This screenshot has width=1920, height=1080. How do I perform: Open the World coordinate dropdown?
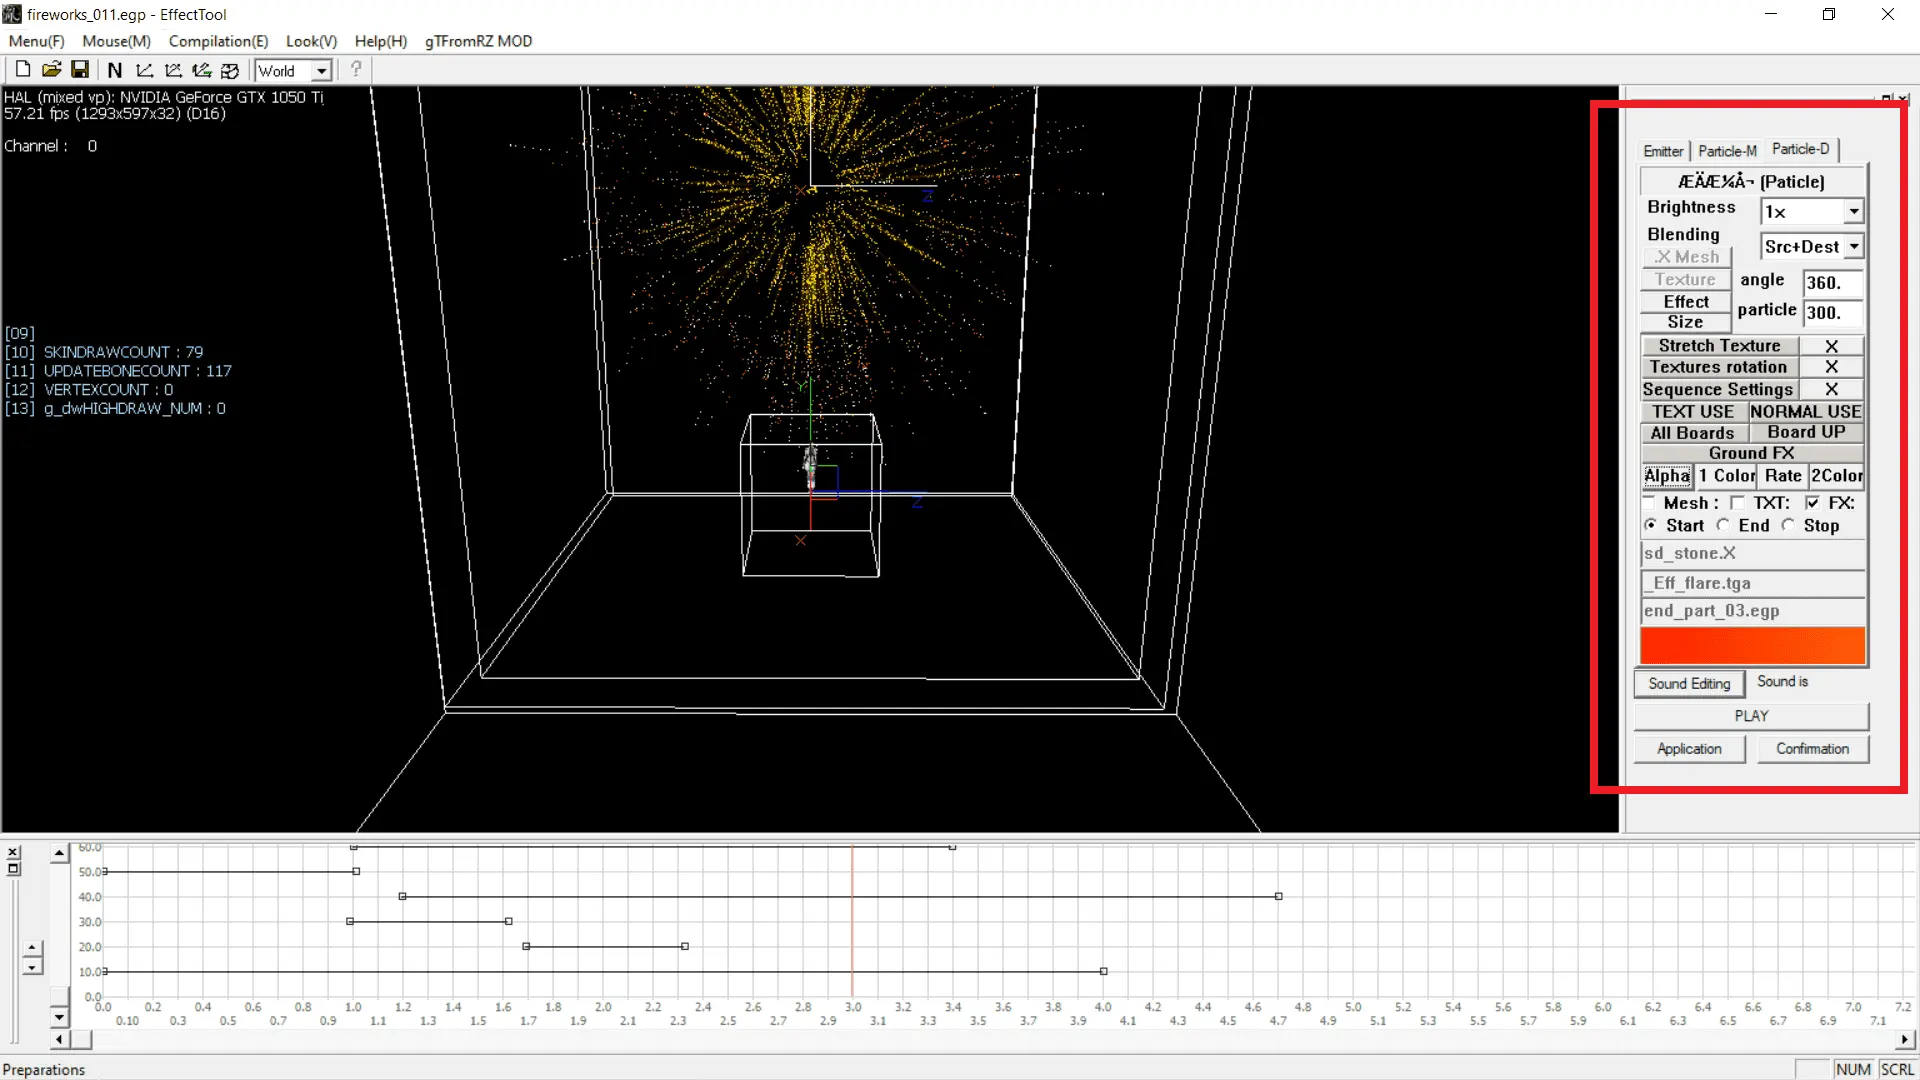pyautogui.click(x=321, y=71)
